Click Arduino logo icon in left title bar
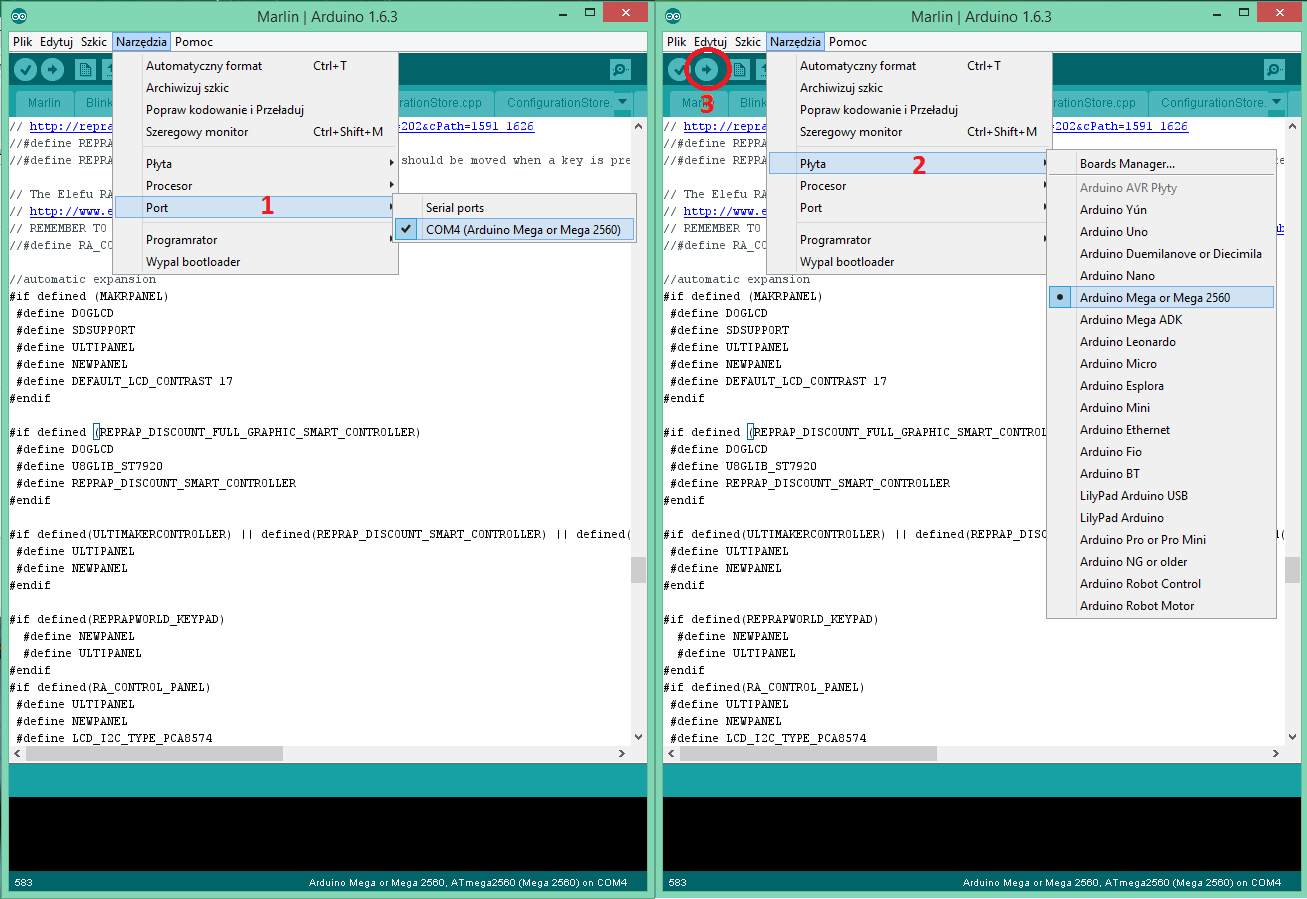 pyautogui.click(x=19, y=16)
